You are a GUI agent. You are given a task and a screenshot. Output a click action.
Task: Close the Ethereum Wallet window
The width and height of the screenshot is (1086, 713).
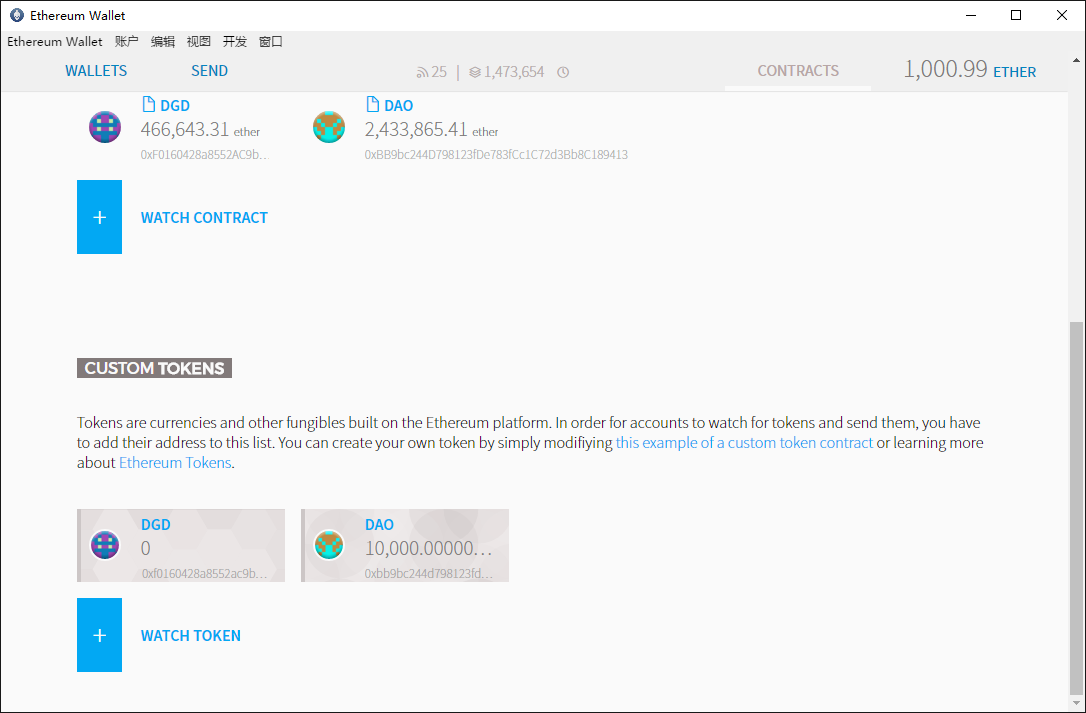tap(1062, 15)
